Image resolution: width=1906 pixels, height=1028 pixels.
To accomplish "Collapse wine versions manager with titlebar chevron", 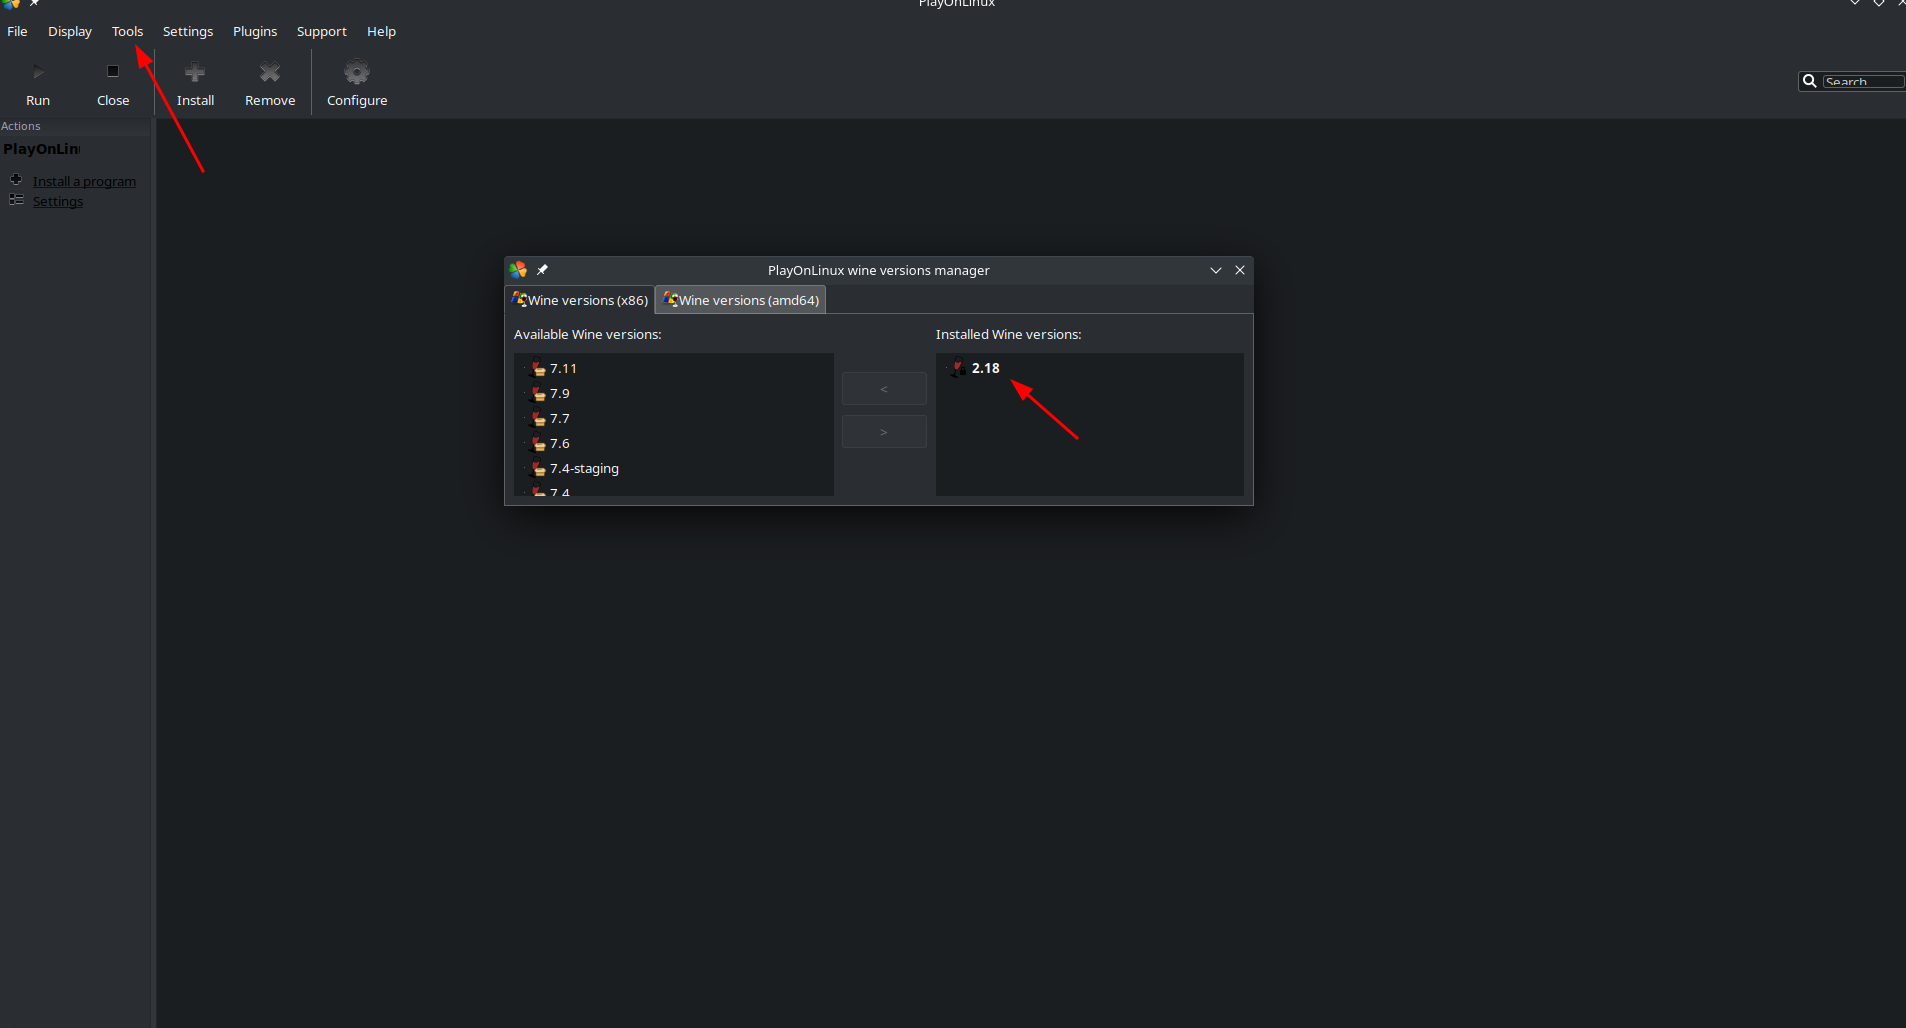I will (x=1216, y=270).
